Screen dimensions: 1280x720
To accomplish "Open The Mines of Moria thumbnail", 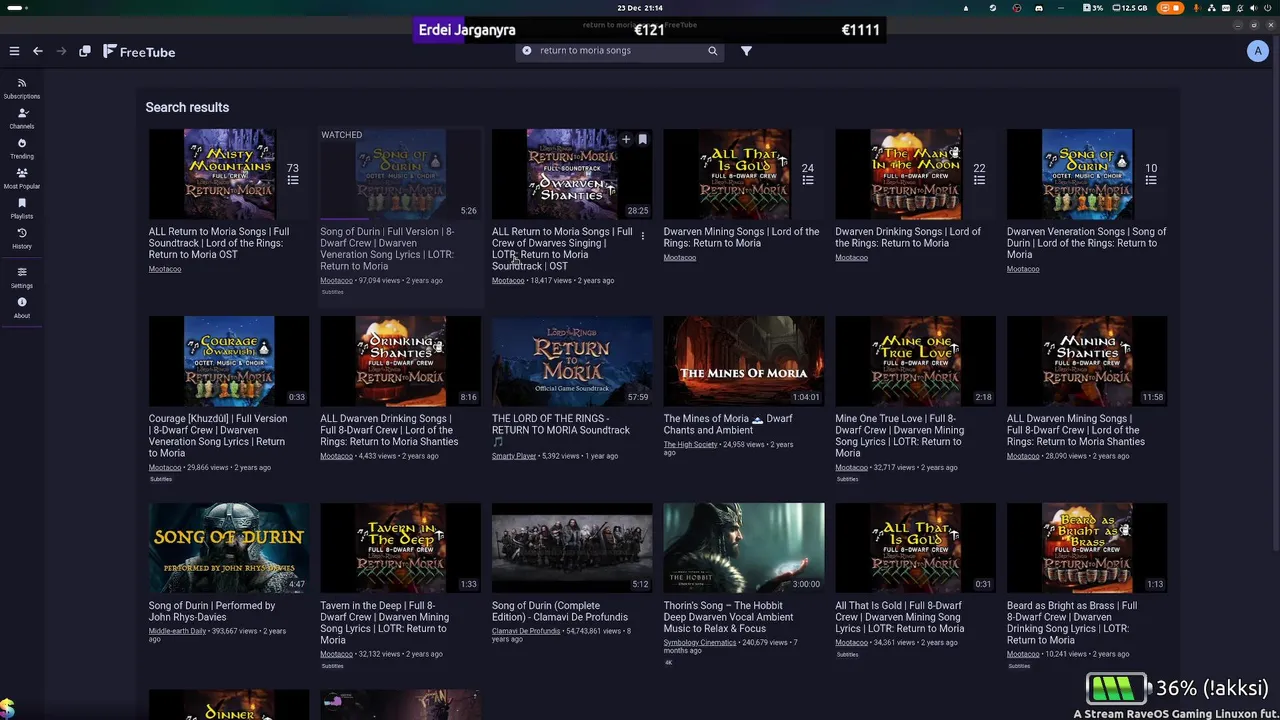I will [x=743, y=361].
